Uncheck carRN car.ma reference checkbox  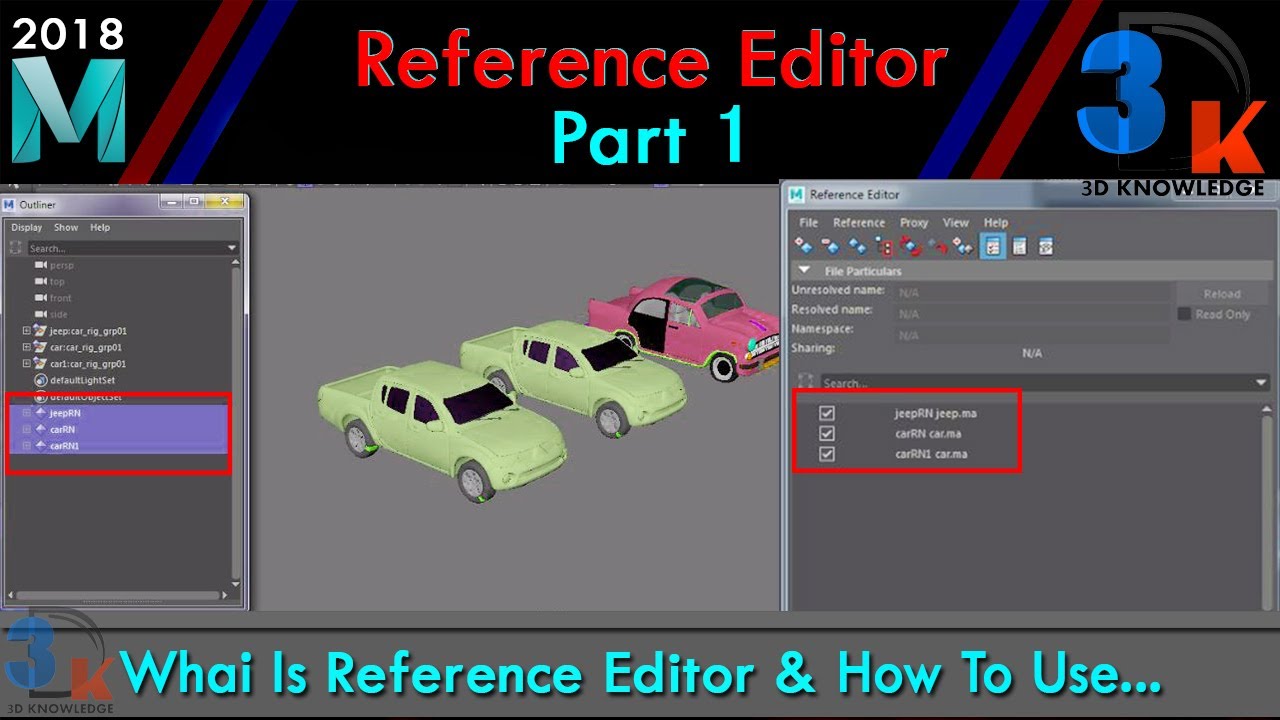click(x=826, y=433)
